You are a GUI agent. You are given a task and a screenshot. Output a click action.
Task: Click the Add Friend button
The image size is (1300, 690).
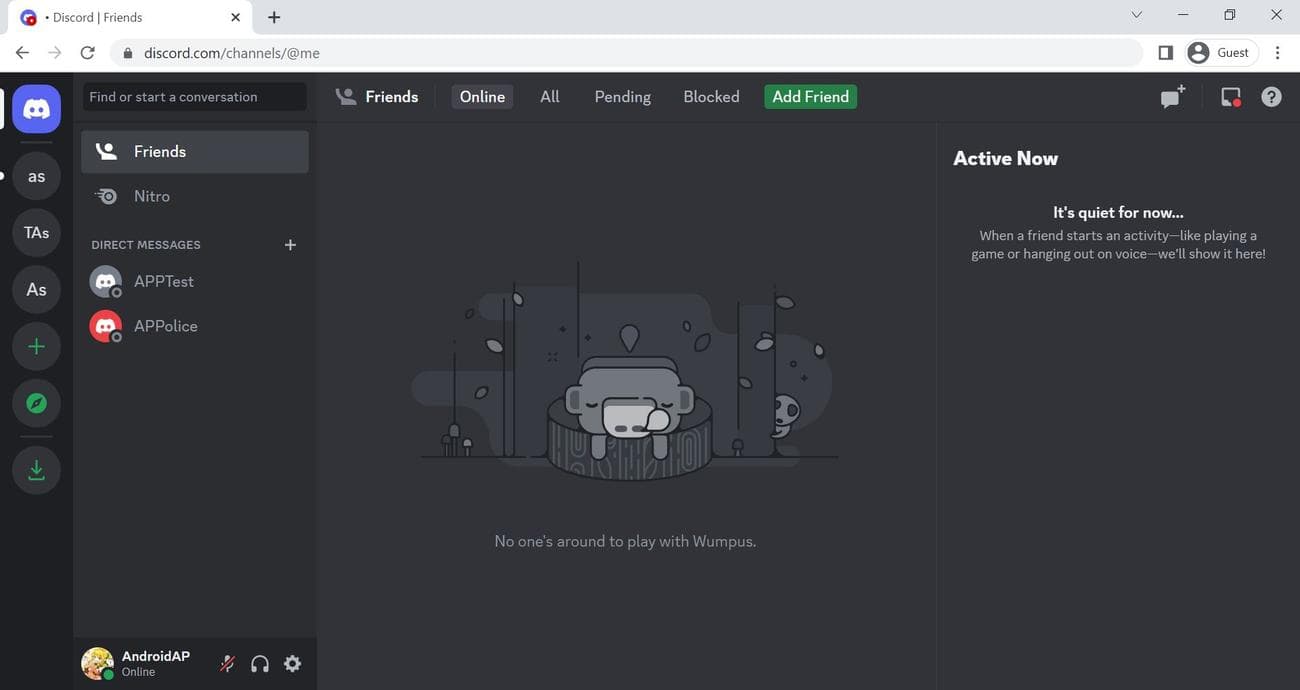click(x=809, y=96)
